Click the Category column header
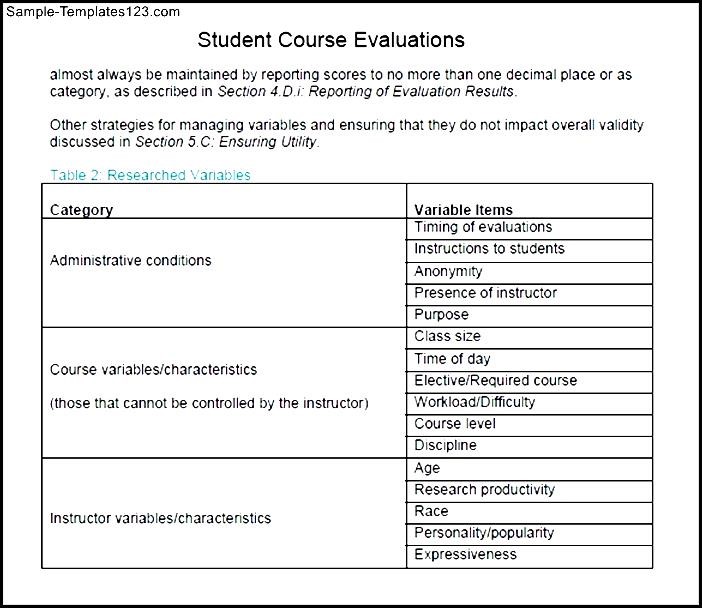The image size is (702, 608). 81,210
